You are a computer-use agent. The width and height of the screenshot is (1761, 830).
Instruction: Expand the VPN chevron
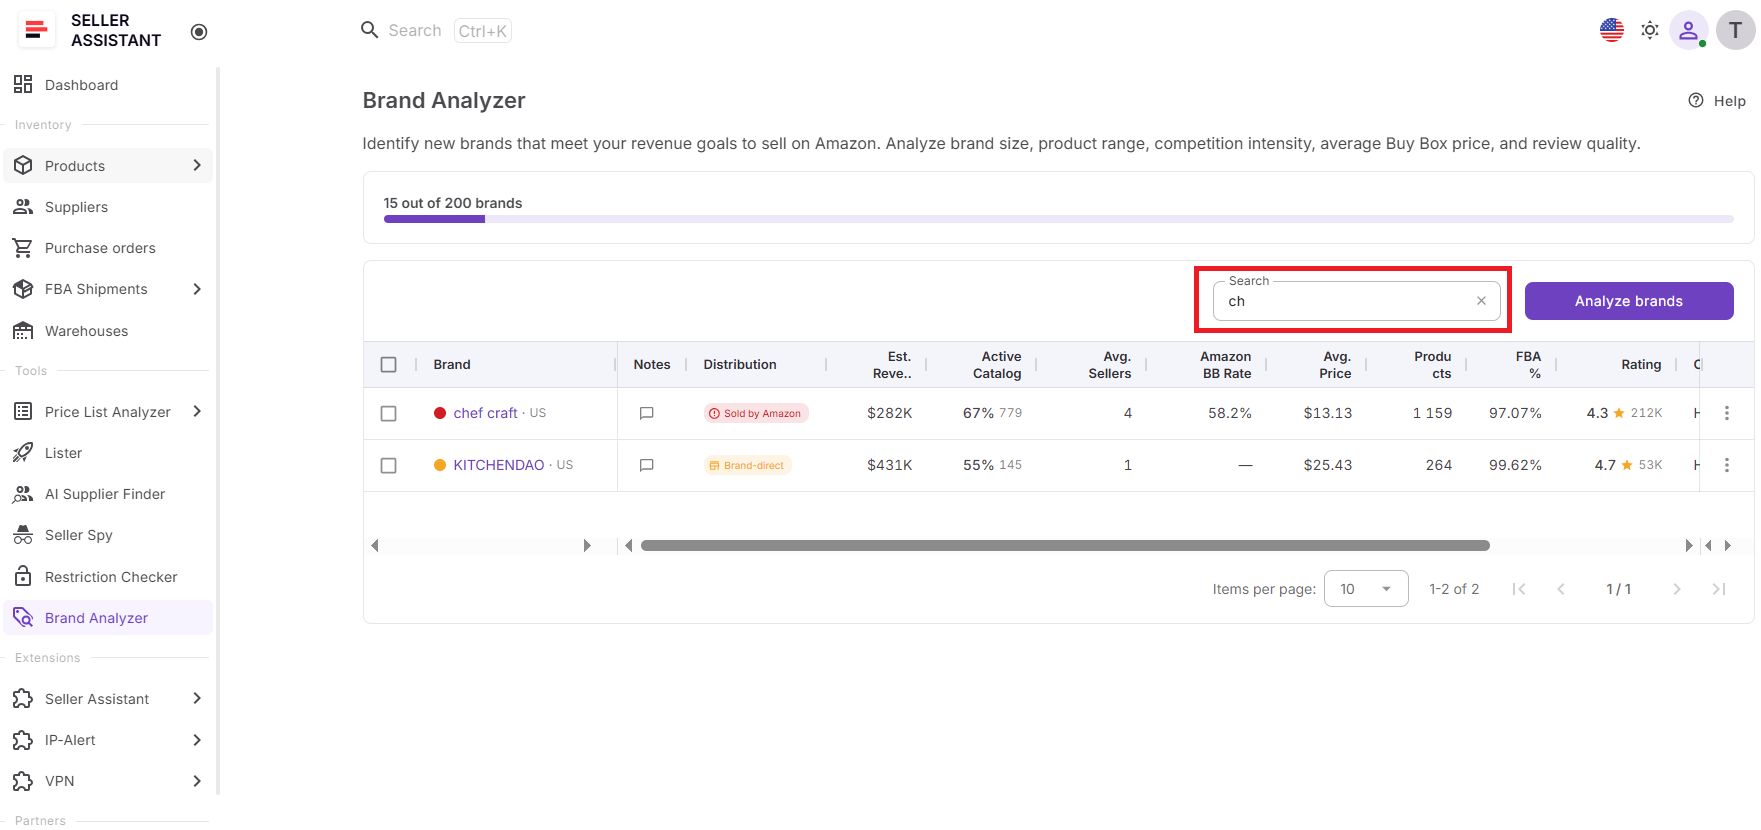197,781
